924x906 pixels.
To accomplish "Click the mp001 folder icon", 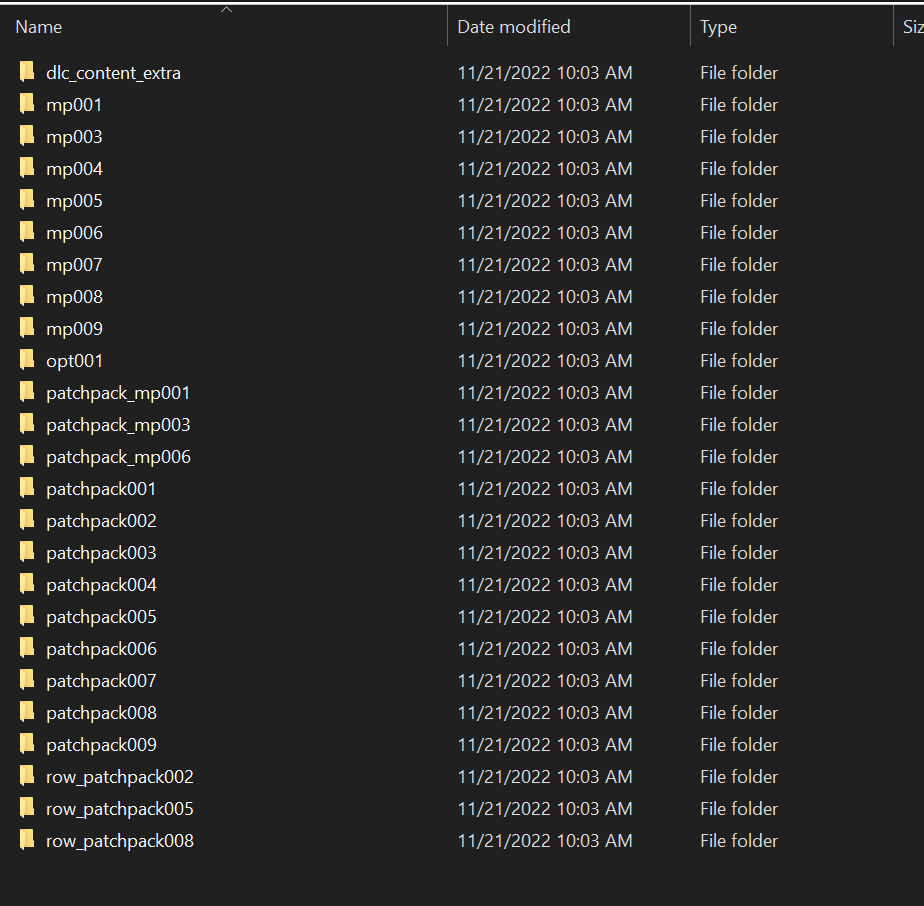I will [x=27, y=104].
